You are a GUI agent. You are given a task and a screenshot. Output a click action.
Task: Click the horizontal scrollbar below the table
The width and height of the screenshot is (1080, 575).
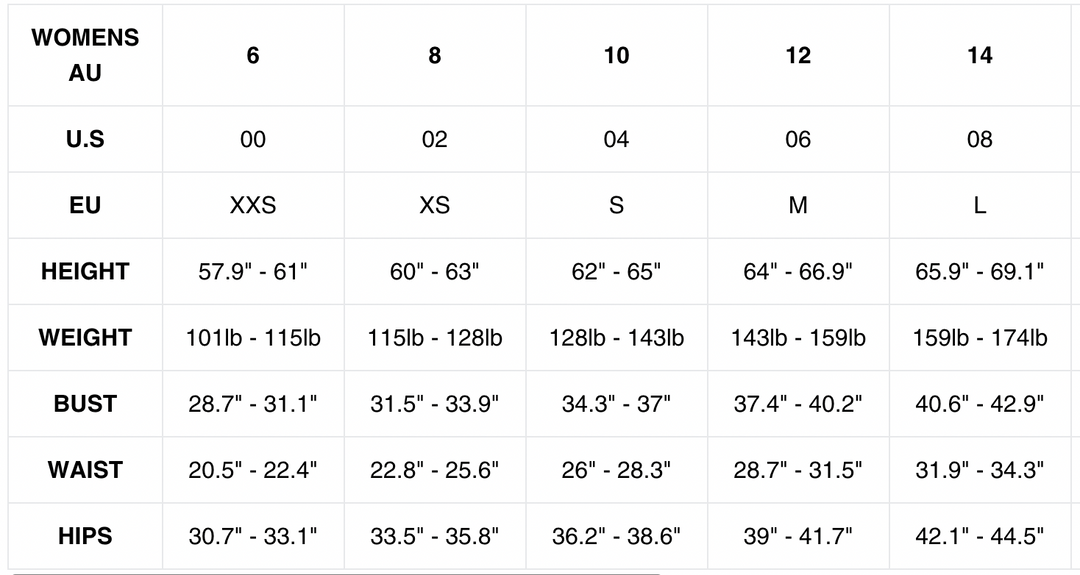[300, 573]
